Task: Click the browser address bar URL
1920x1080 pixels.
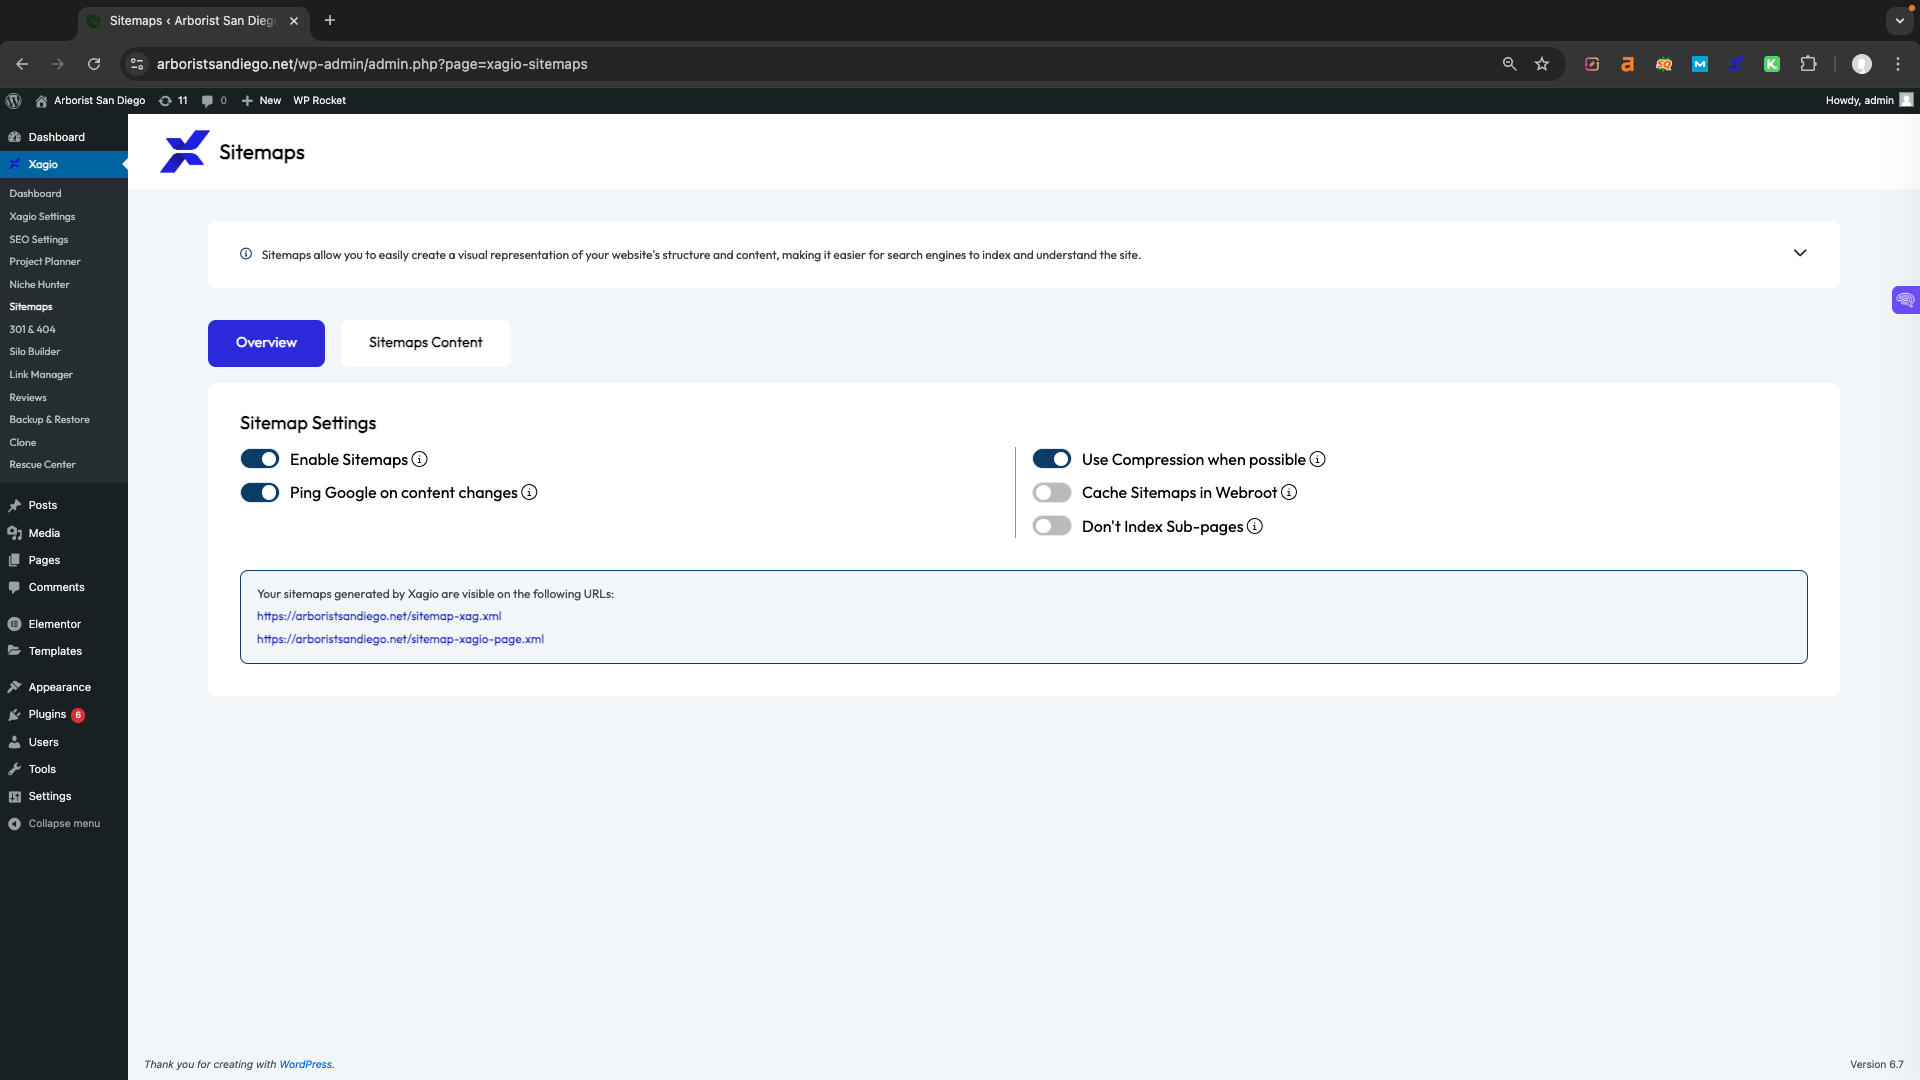Action: [372, 64]
